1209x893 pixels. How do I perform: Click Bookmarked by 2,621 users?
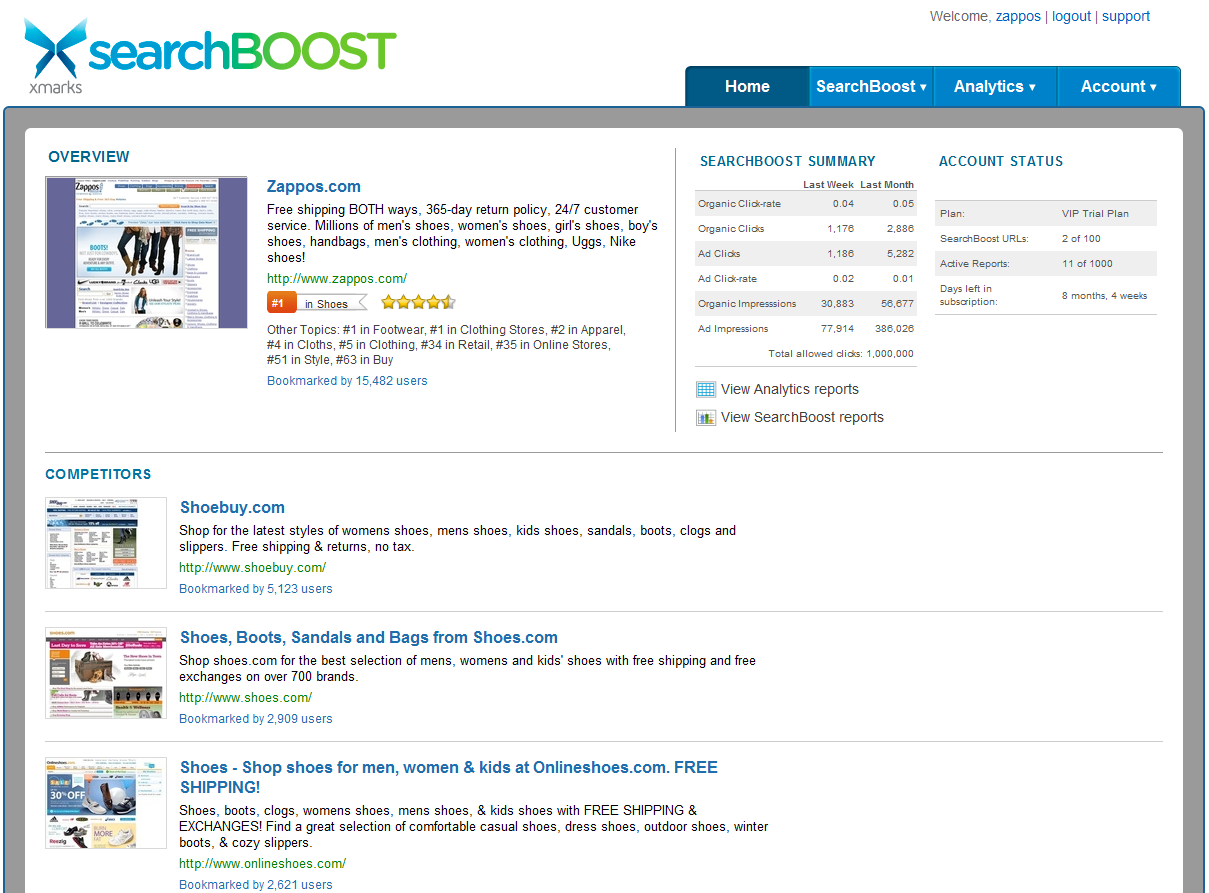pos(256,885)
